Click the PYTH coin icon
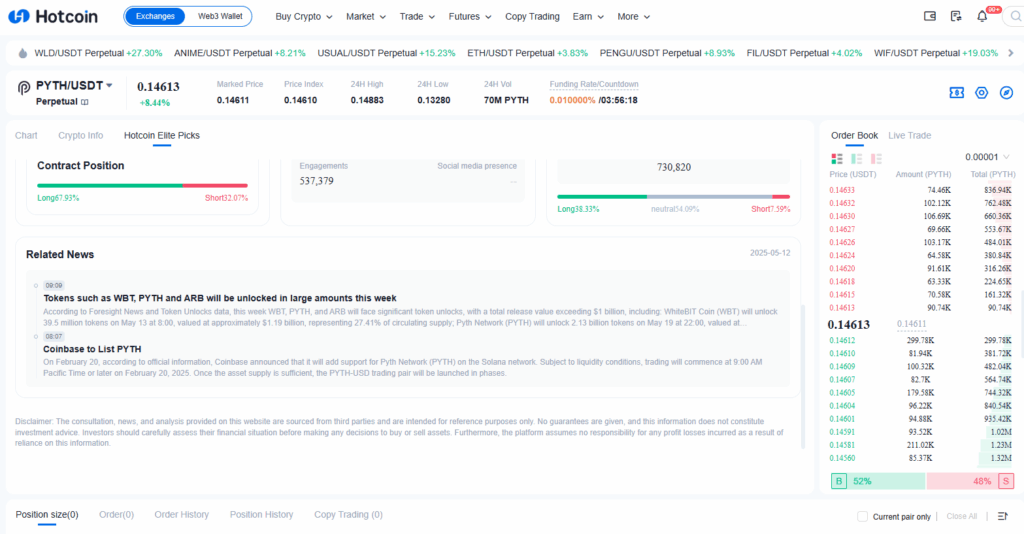Screen dimensions: 1024x534 coord(24,87)
